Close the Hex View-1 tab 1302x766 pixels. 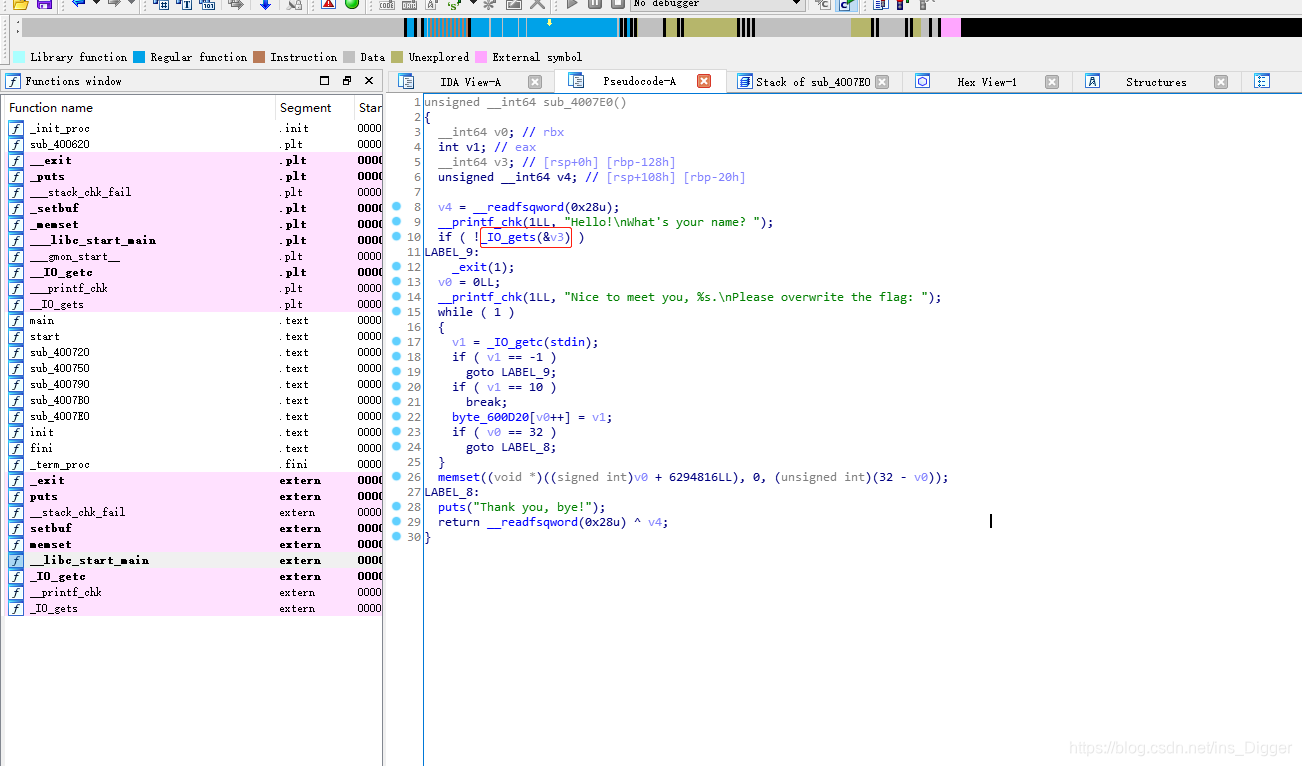[x=1052, y=82]
